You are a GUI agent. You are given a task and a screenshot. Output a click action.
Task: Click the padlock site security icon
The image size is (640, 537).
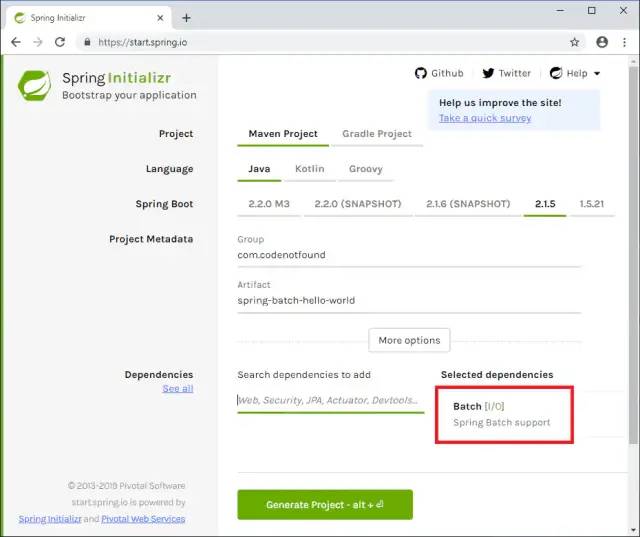point(87,42)
